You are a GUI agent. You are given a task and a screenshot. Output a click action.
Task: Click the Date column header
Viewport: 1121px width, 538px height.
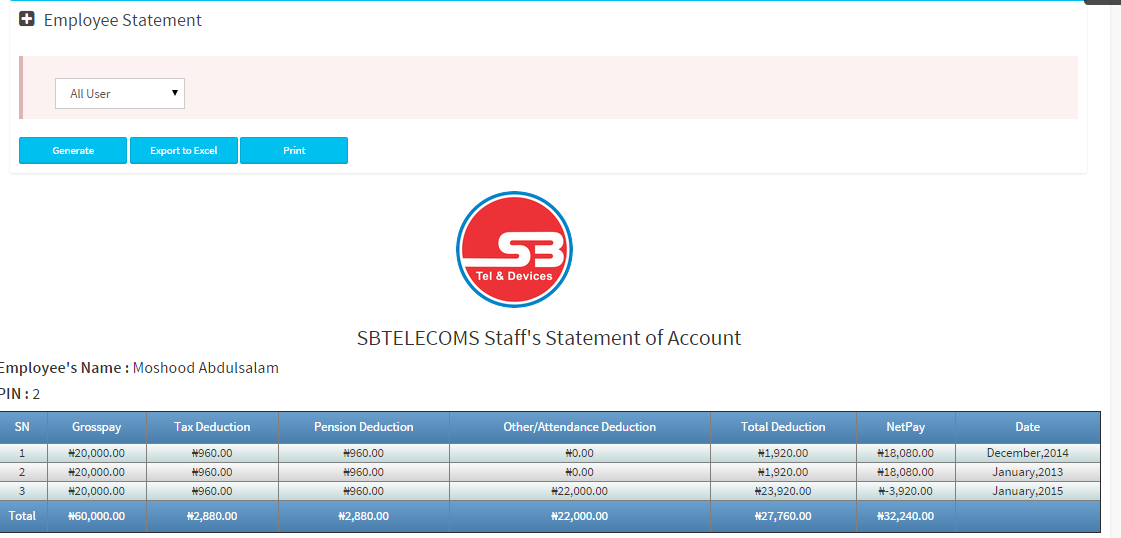tap(1027, 427)
